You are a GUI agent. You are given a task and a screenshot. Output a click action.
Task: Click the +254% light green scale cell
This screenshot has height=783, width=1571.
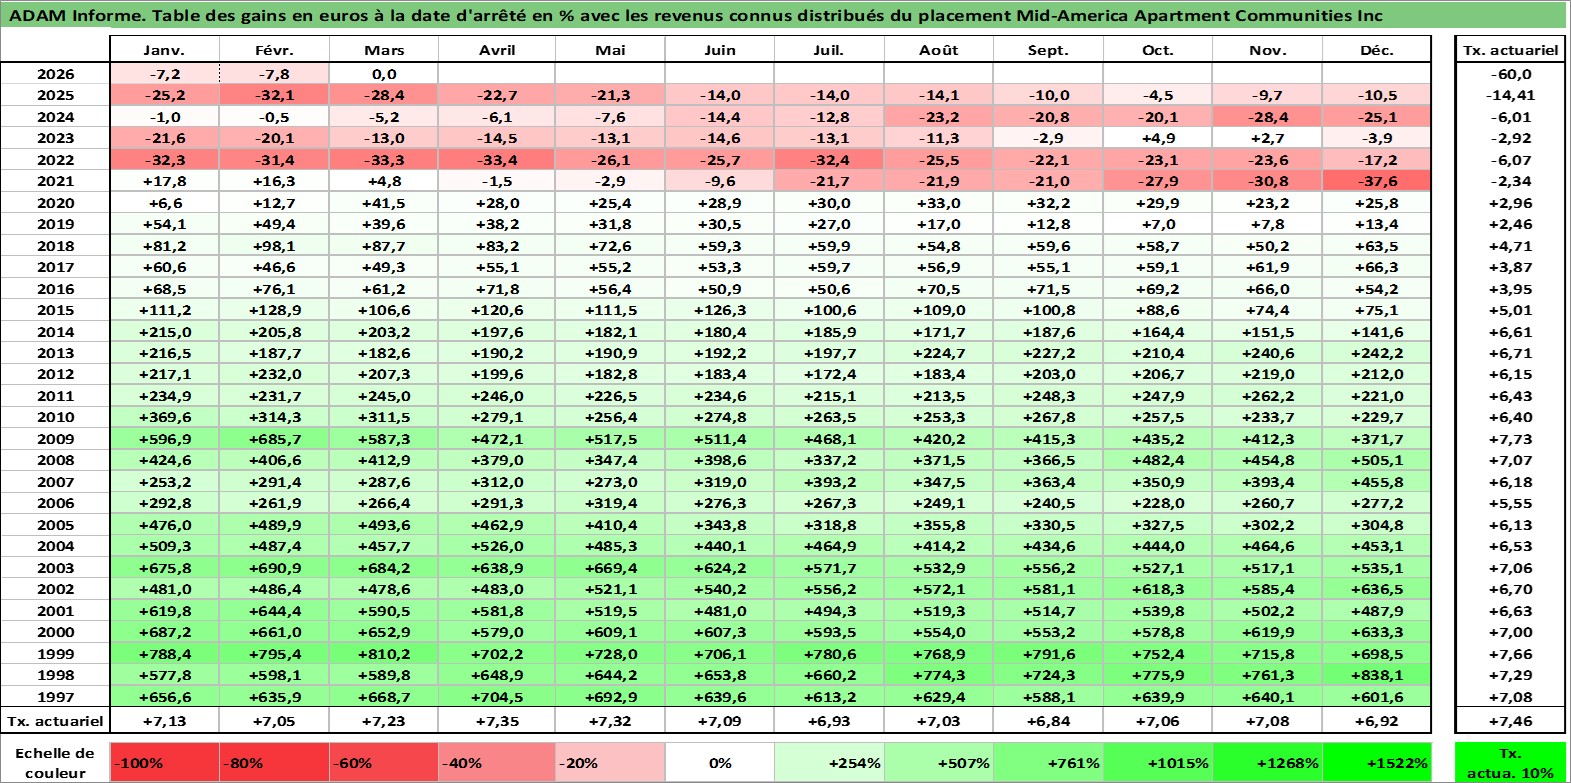(829, 762)
